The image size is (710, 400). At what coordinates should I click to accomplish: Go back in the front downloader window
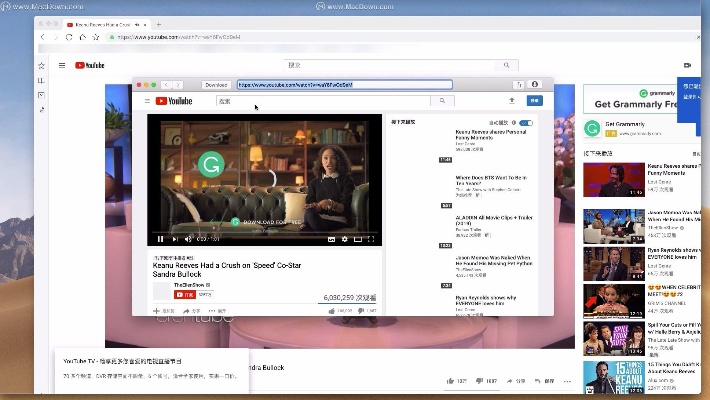(166, 85)
